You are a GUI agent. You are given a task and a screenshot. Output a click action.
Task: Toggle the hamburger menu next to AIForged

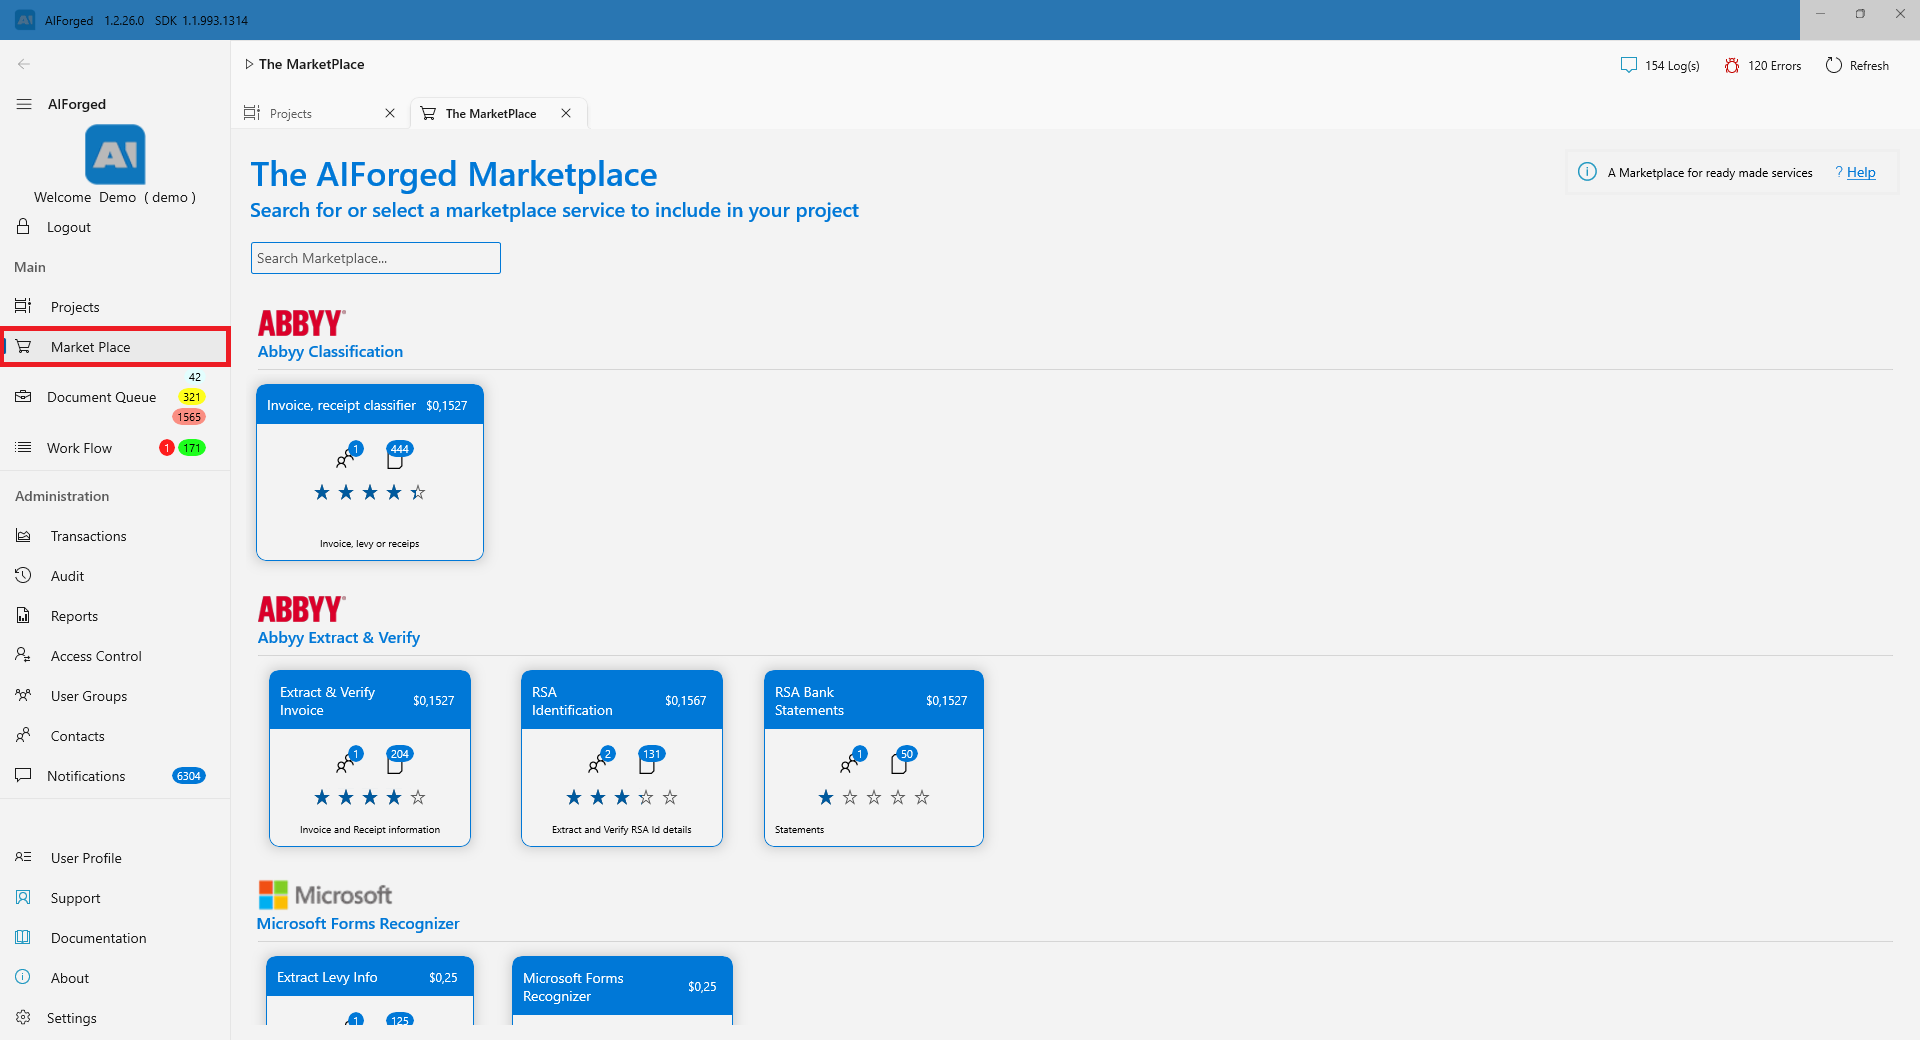click(x=24, y=104)
